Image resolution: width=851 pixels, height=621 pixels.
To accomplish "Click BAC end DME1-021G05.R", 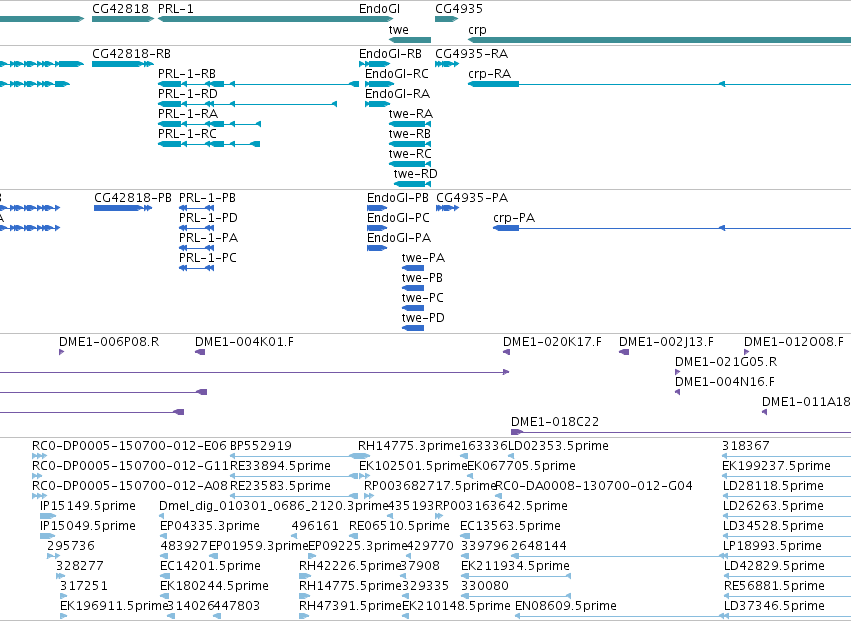I will tap(677, 372).
